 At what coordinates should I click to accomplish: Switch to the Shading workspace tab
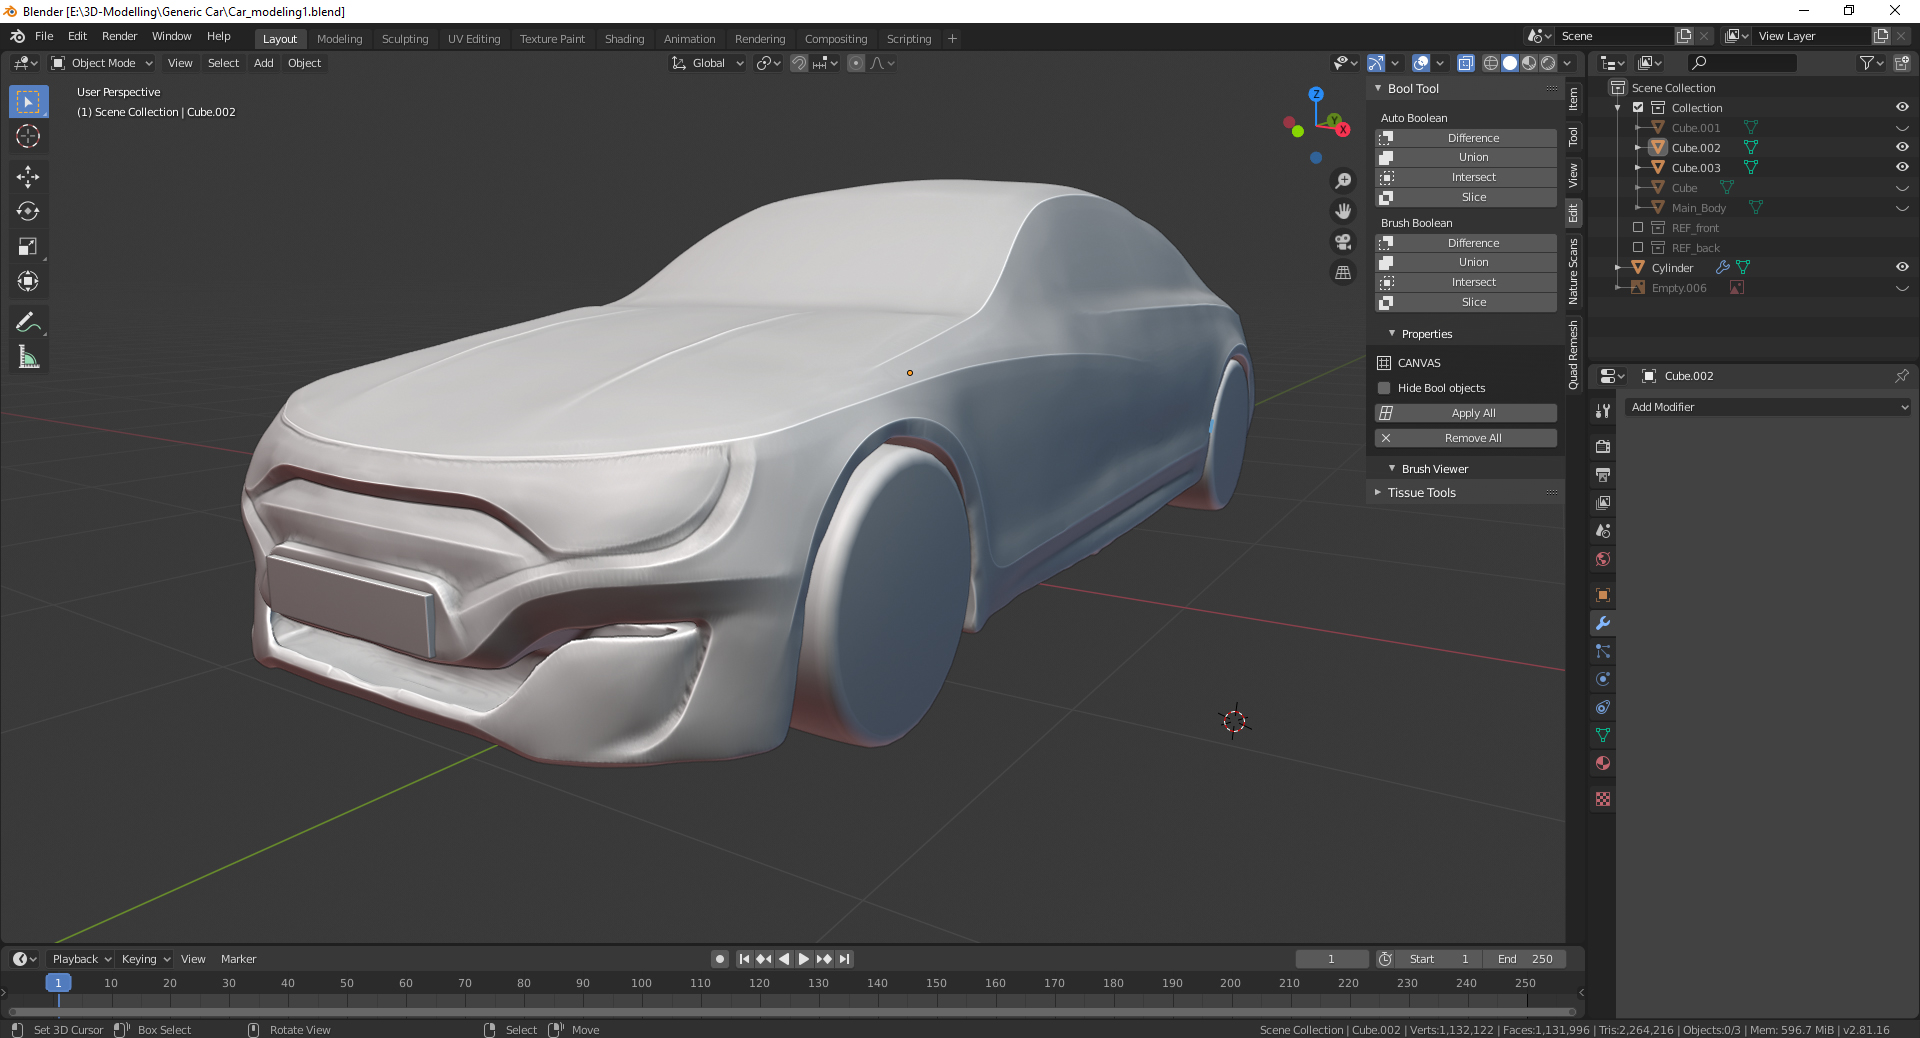(x=624, y=39)
